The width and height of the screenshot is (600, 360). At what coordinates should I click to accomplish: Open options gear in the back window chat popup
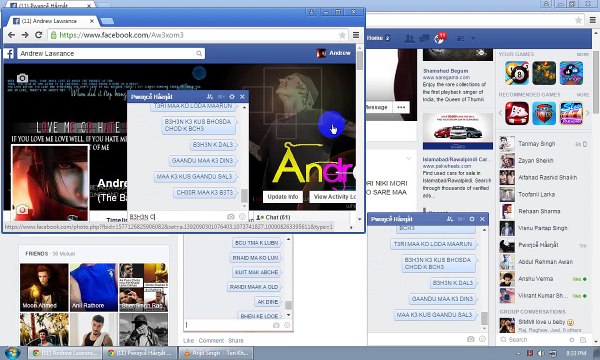(472, 219)
